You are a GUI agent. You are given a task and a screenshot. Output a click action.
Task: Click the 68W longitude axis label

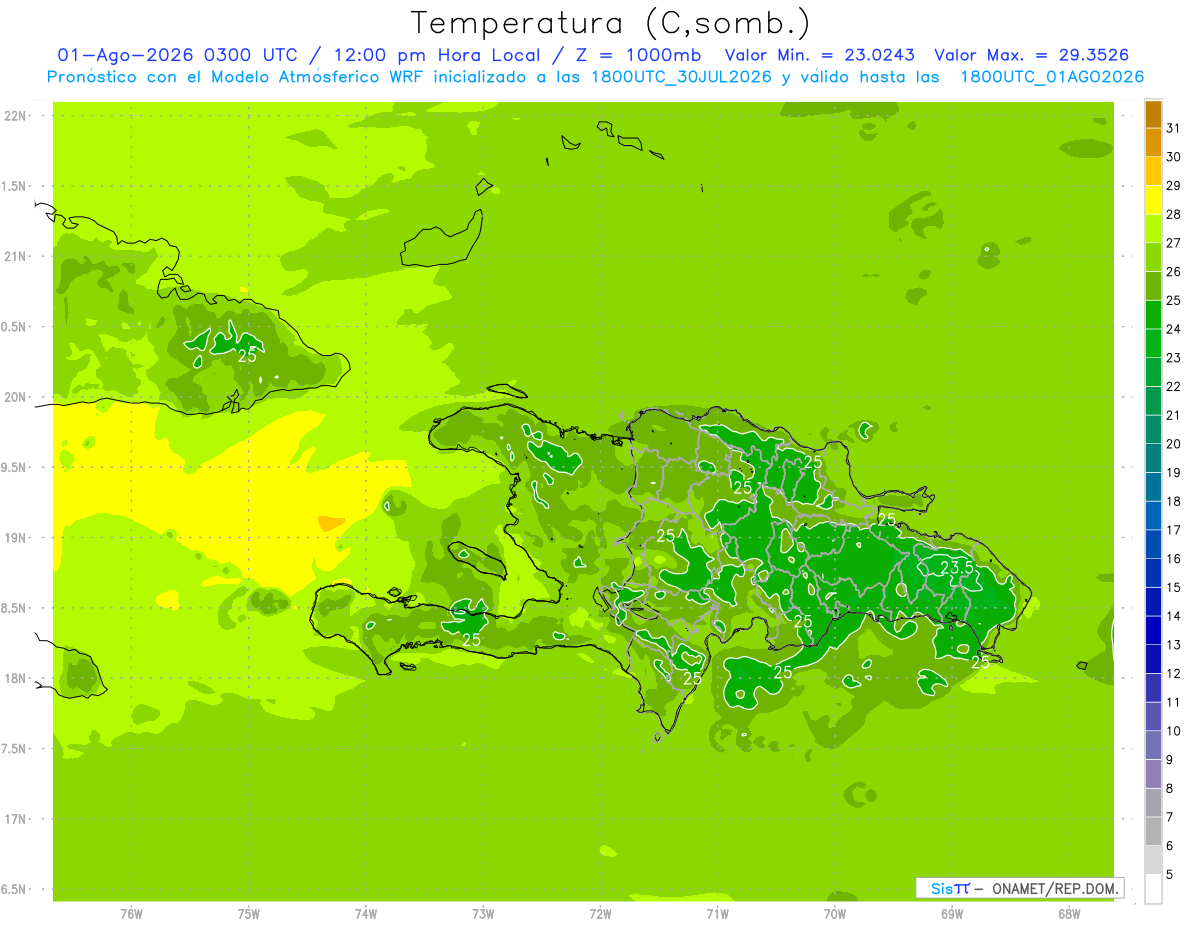pos(1069,913)
